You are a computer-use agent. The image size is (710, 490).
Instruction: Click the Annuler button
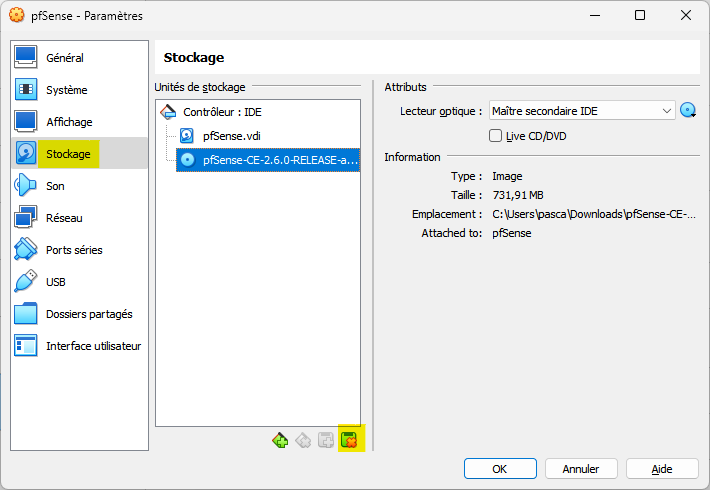[581, 469]
